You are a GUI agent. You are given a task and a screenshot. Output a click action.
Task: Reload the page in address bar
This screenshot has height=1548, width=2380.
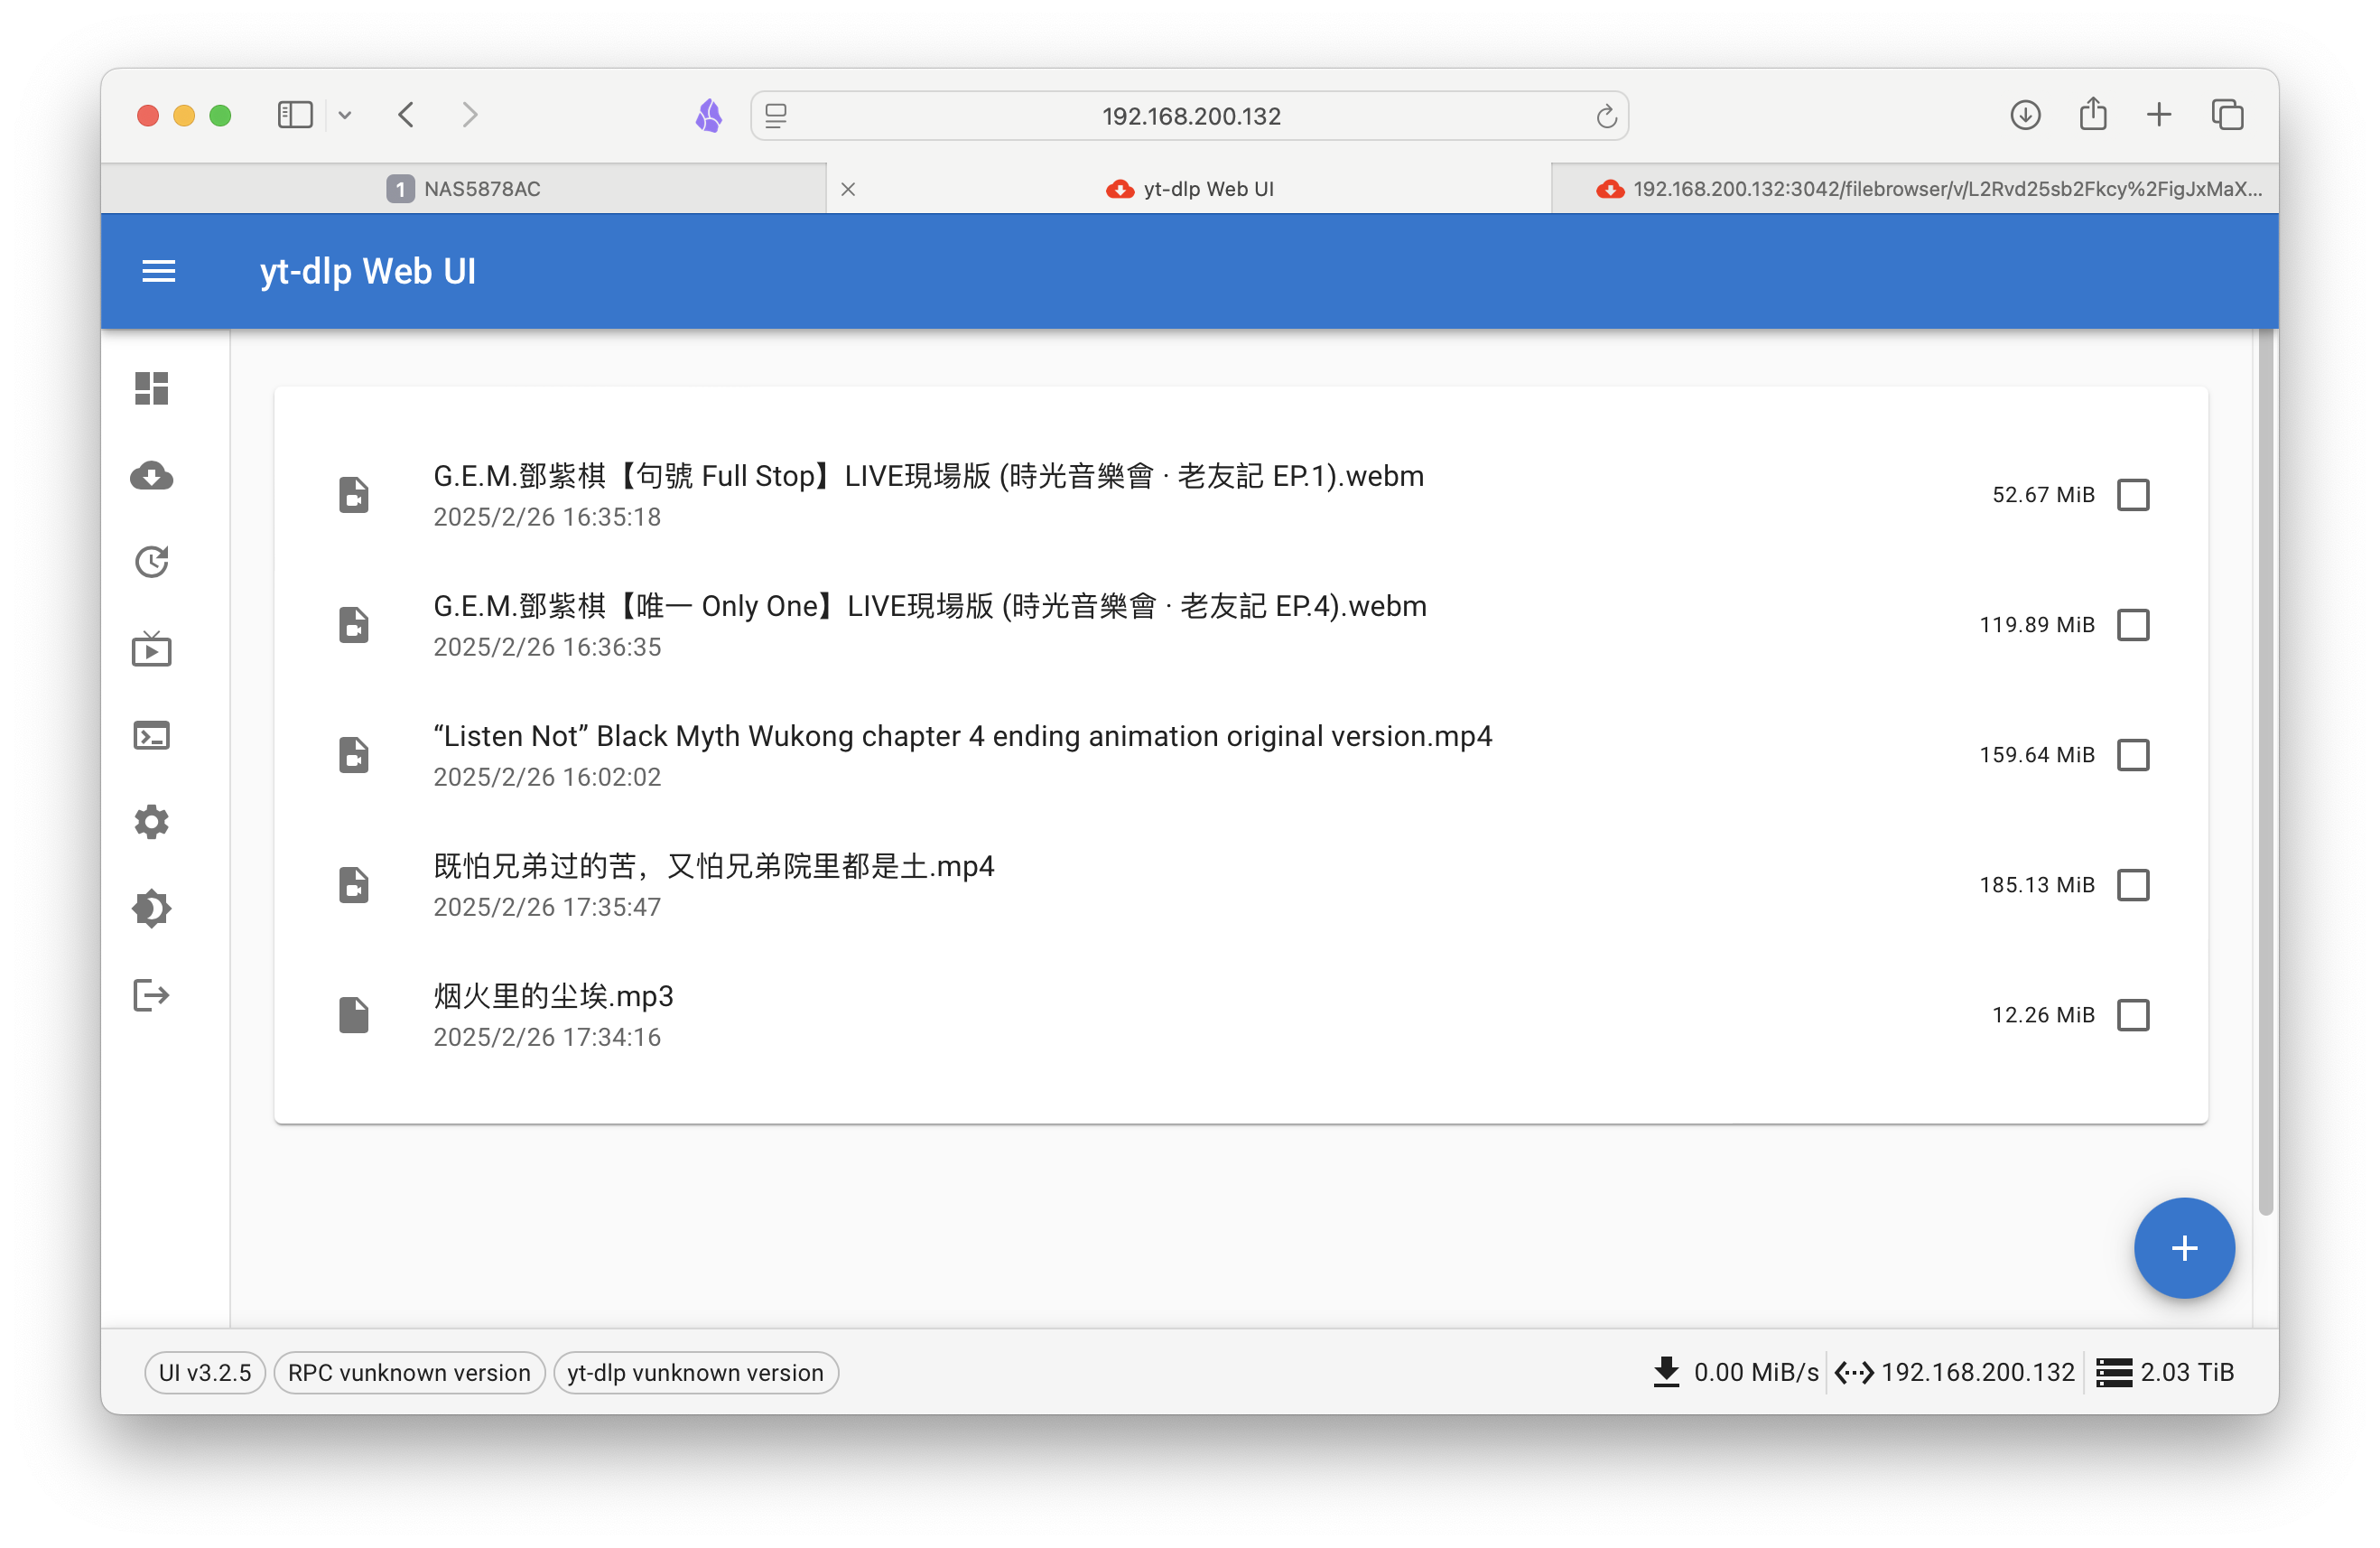(1606, 116)
